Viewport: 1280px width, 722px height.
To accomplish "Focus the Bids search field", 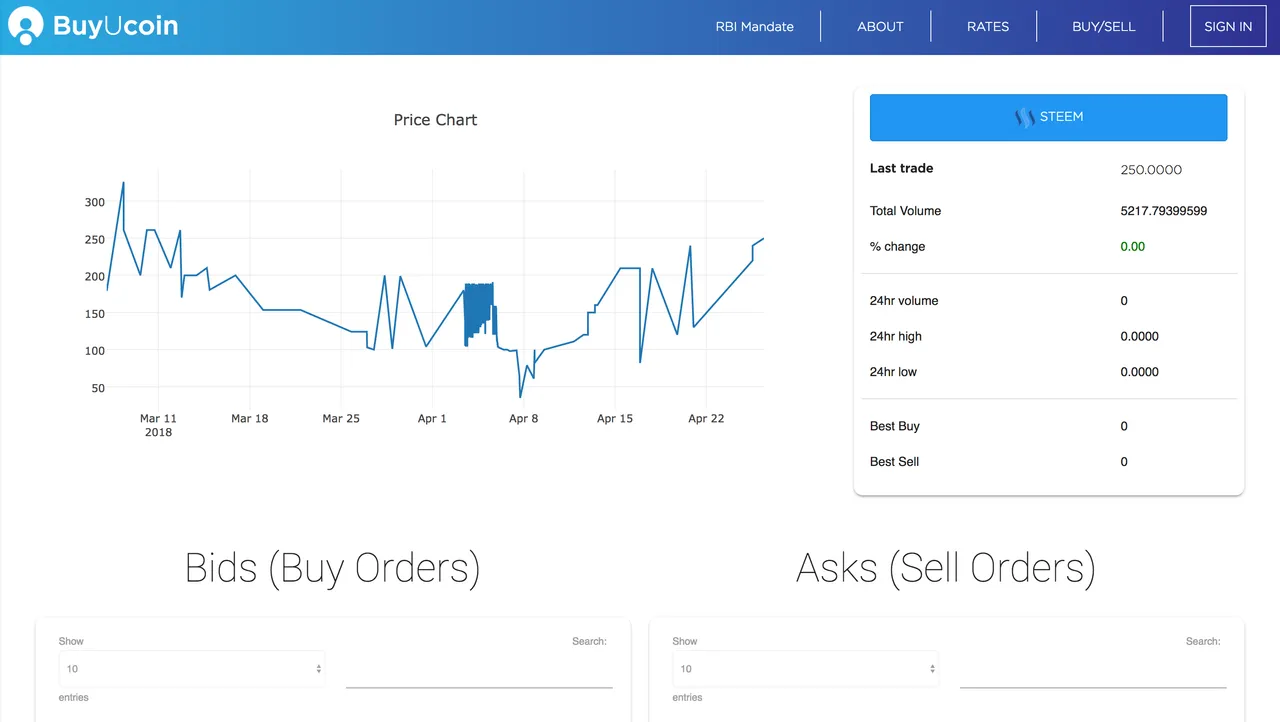I will coord(479,670).
